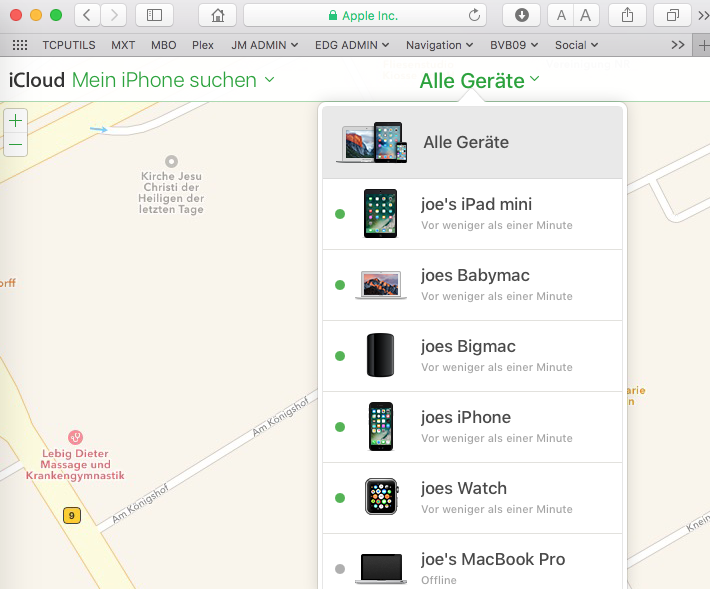Image resolution: width=710 pixels, height=589 pixels.
Task: Show all tabs overview button
Action: pyautogui.click(x=672, y=15)
